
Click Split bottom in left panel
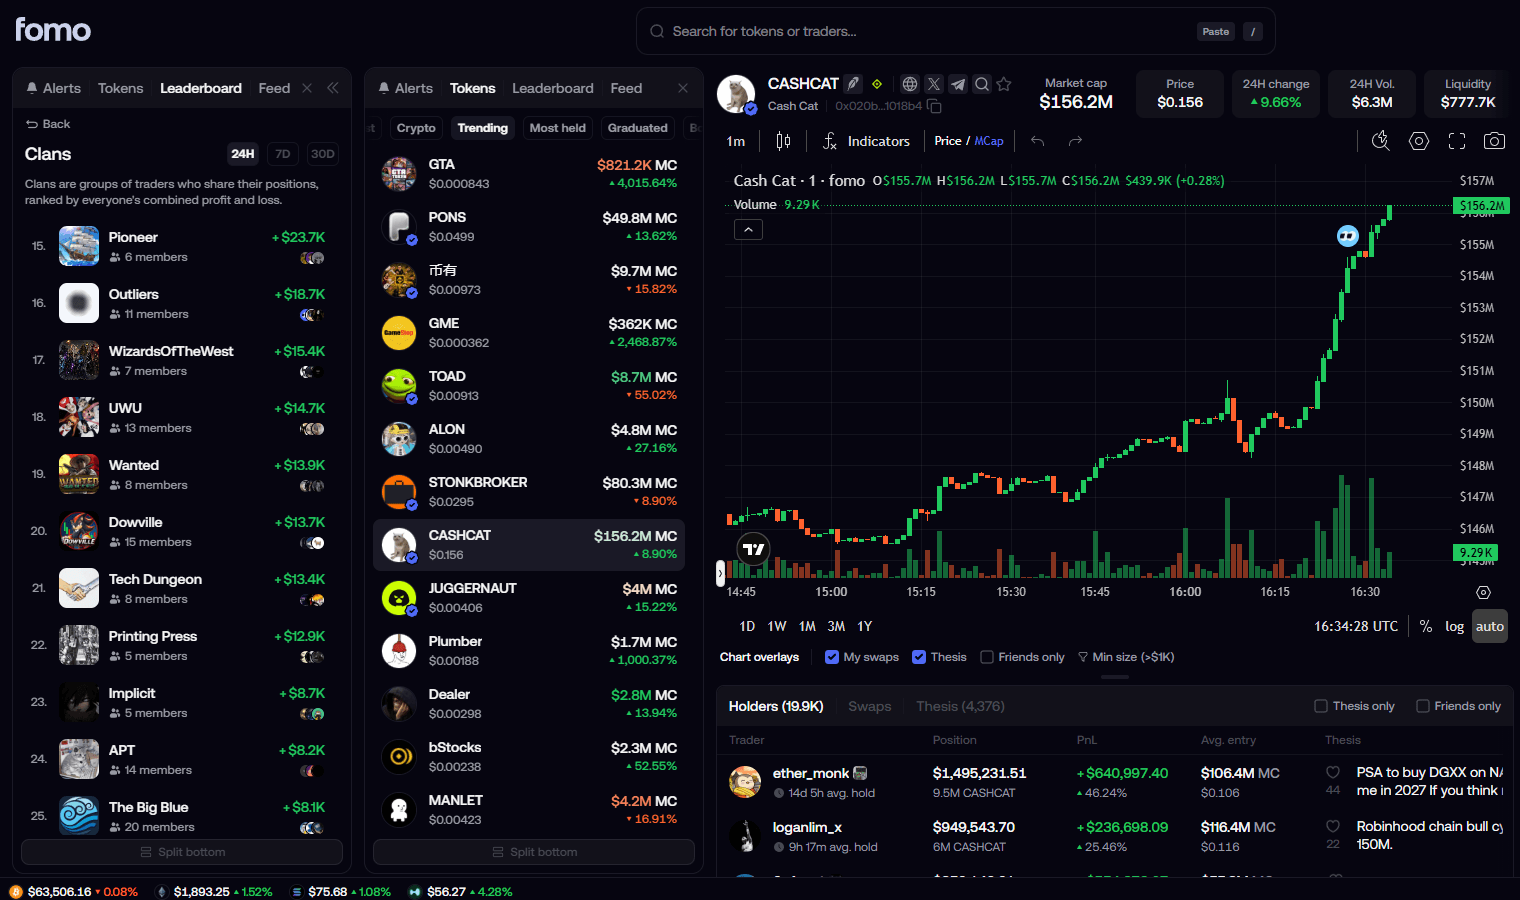[x=182, y=852]
